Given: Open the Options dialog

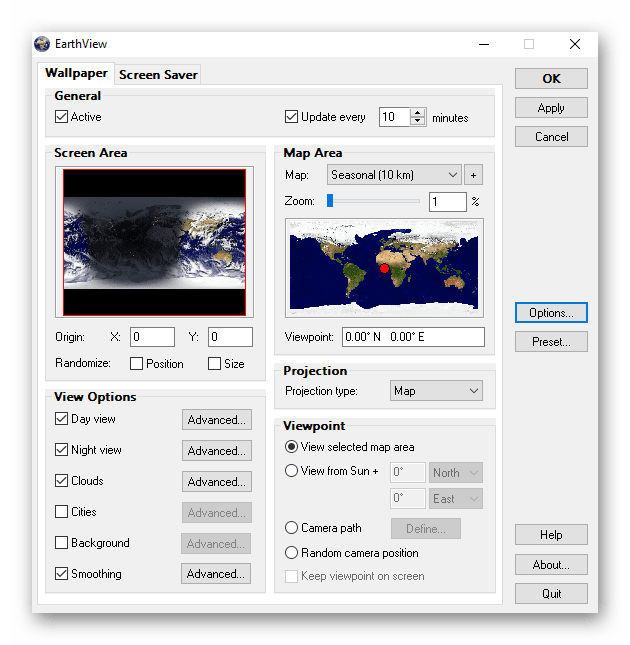Looking at the screenshot, I should (551, 313).
